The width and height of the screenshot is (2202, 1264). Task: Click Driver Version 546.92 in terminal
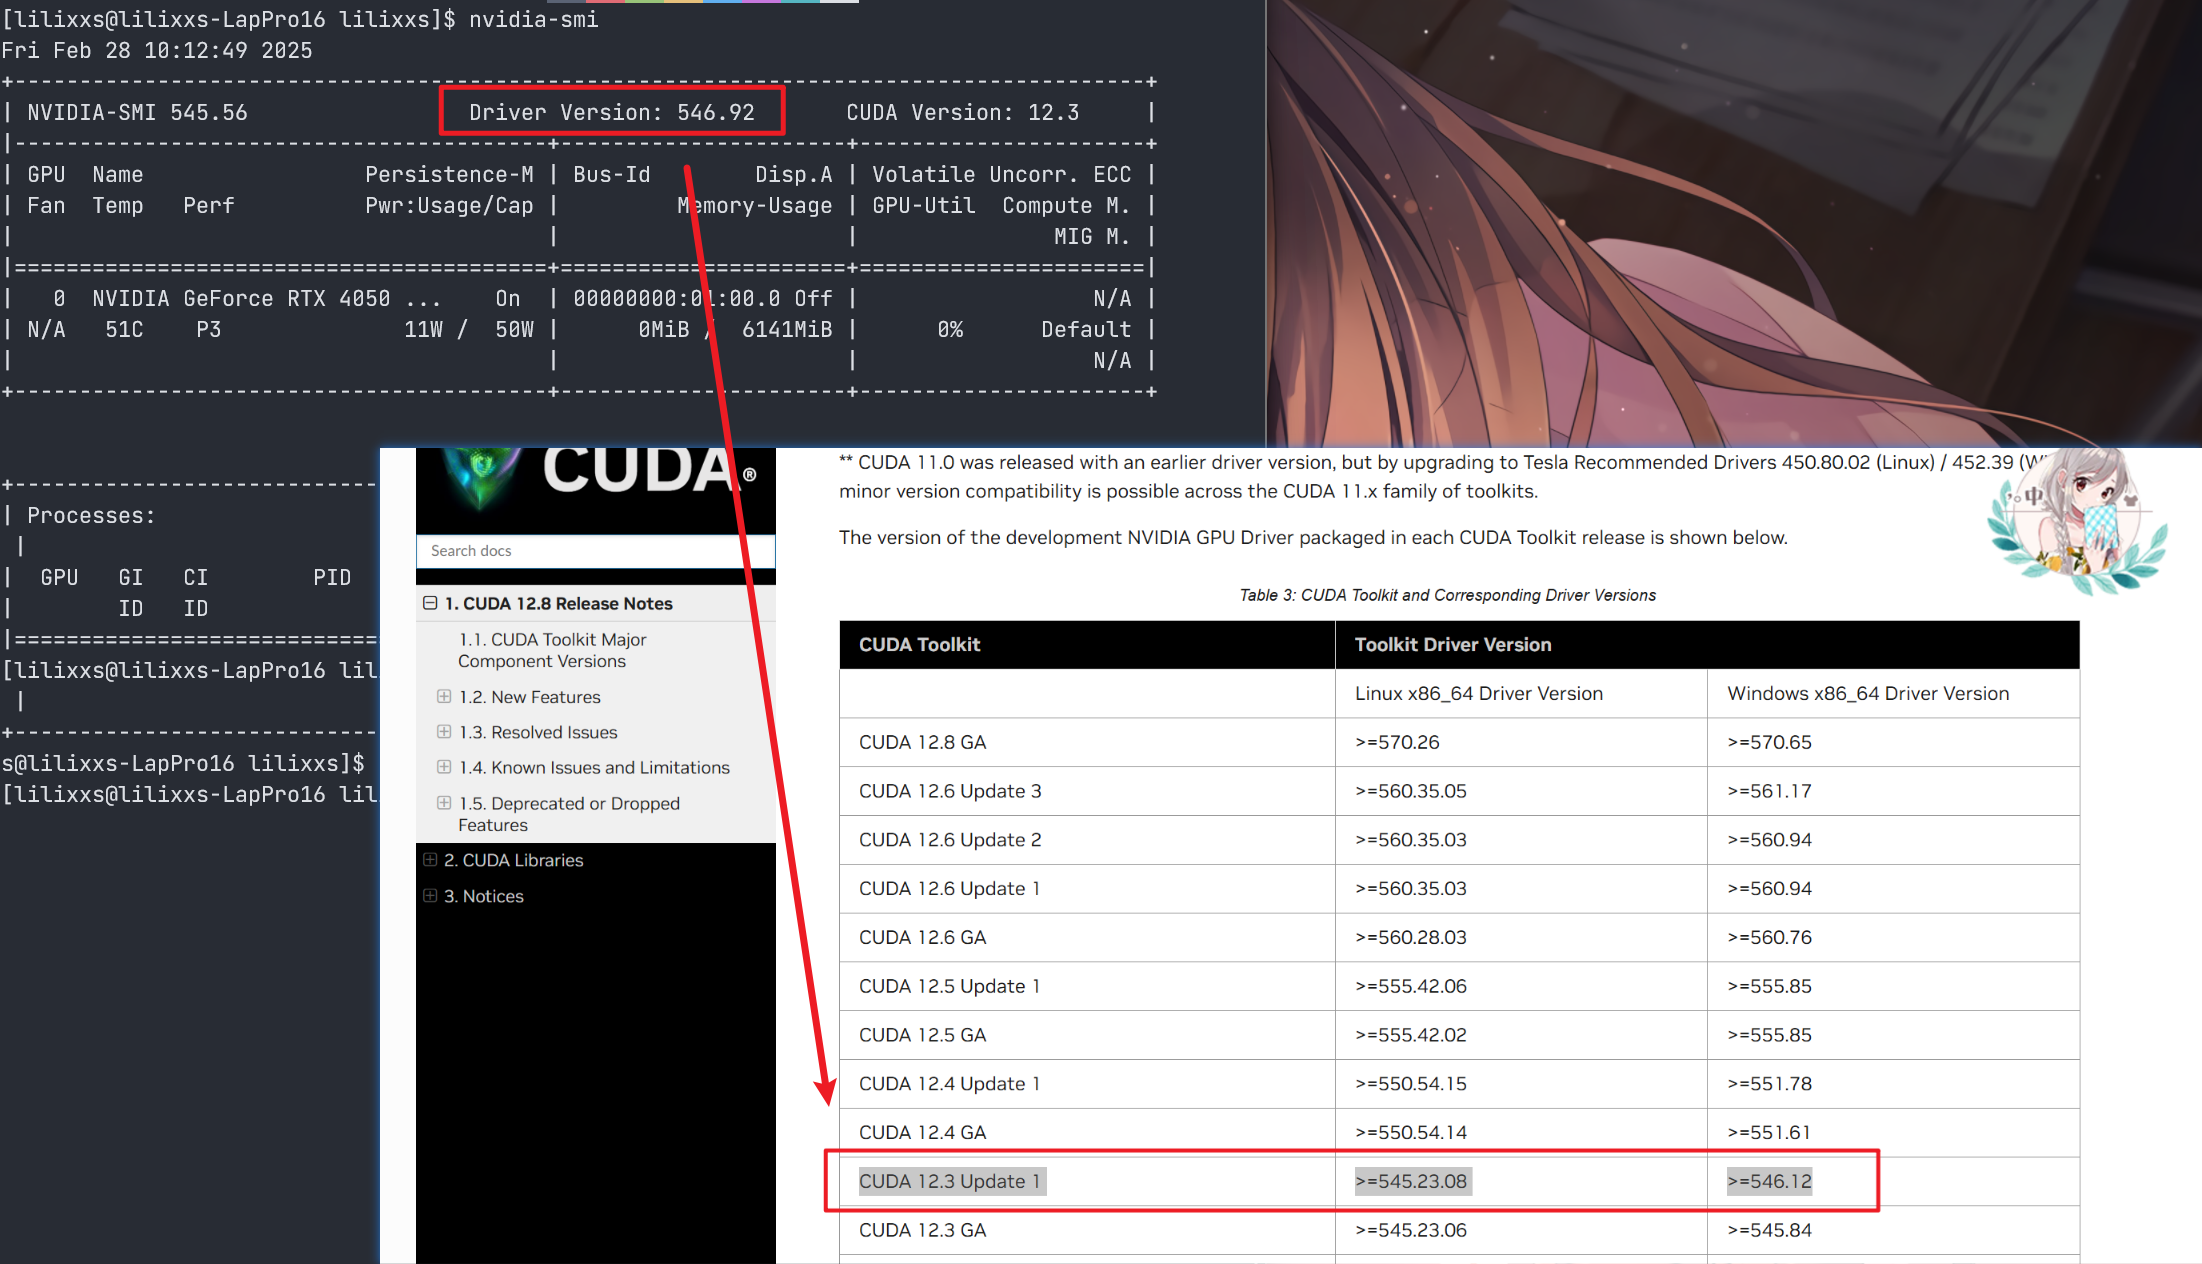(611, 112)
